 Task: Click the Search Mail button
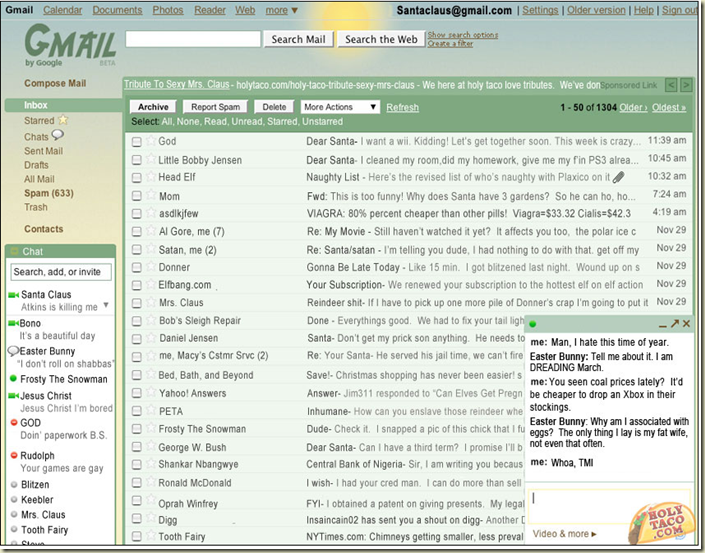[299, 39]
